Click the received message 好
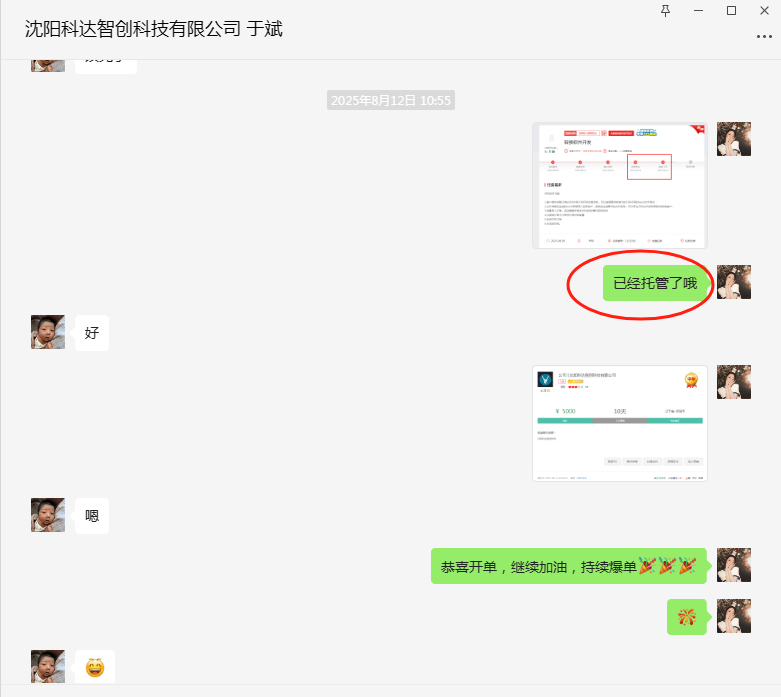The height and width of the screenshot is (697, 781). click(x=92, y=333)
